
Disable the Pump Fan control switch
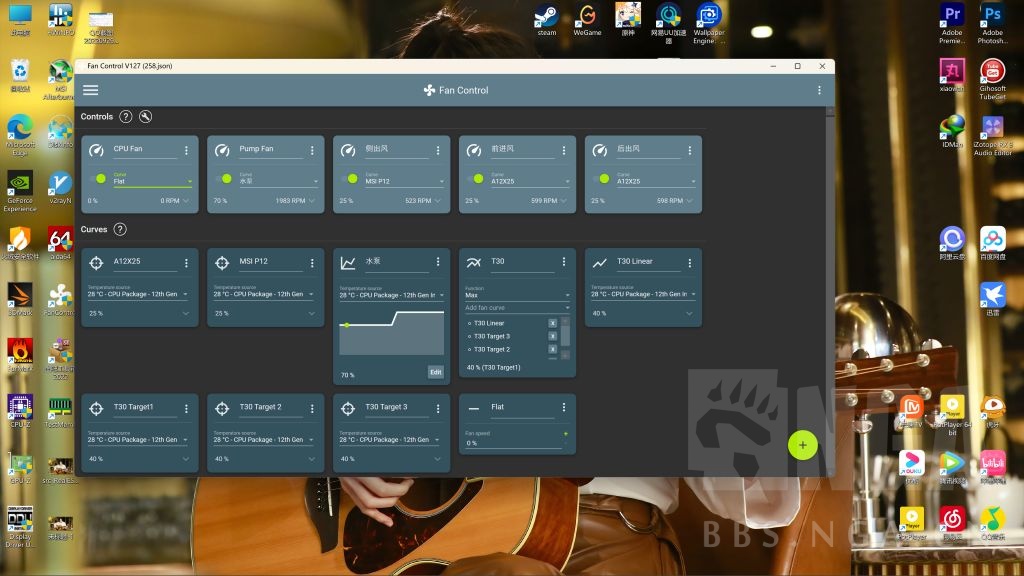click(x=224, y=179)
